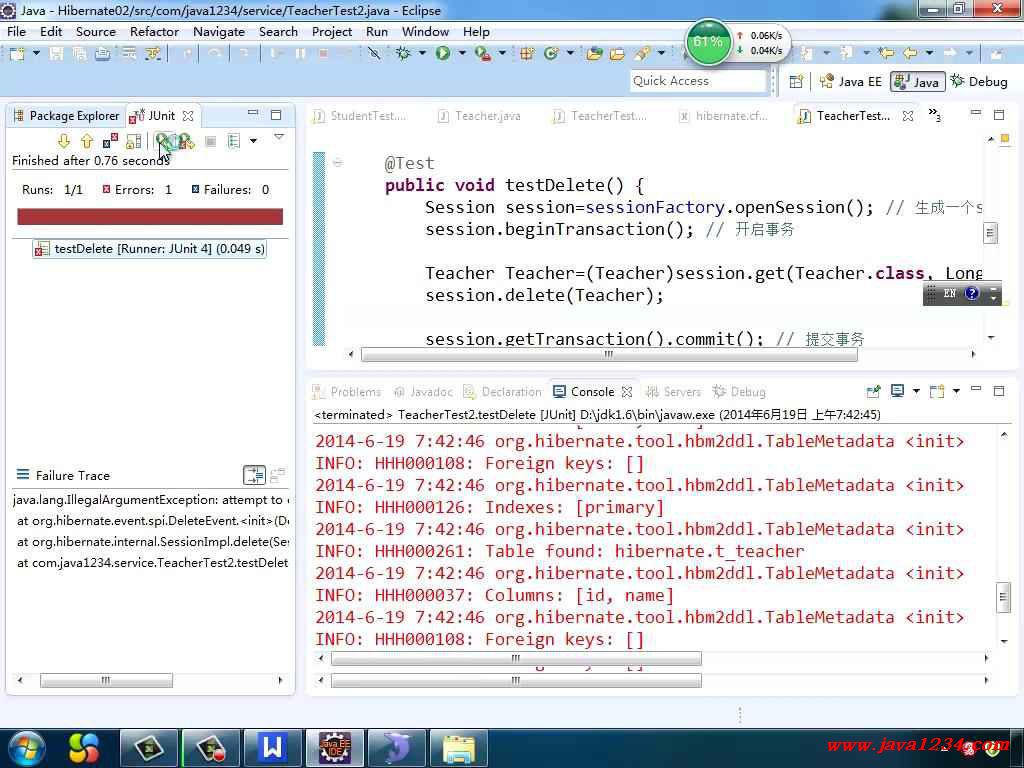The width and height of the screenshot is (1024, 768).
Task: Open the Run configurations dropdown arrow
Action: (x=462, y=53)
